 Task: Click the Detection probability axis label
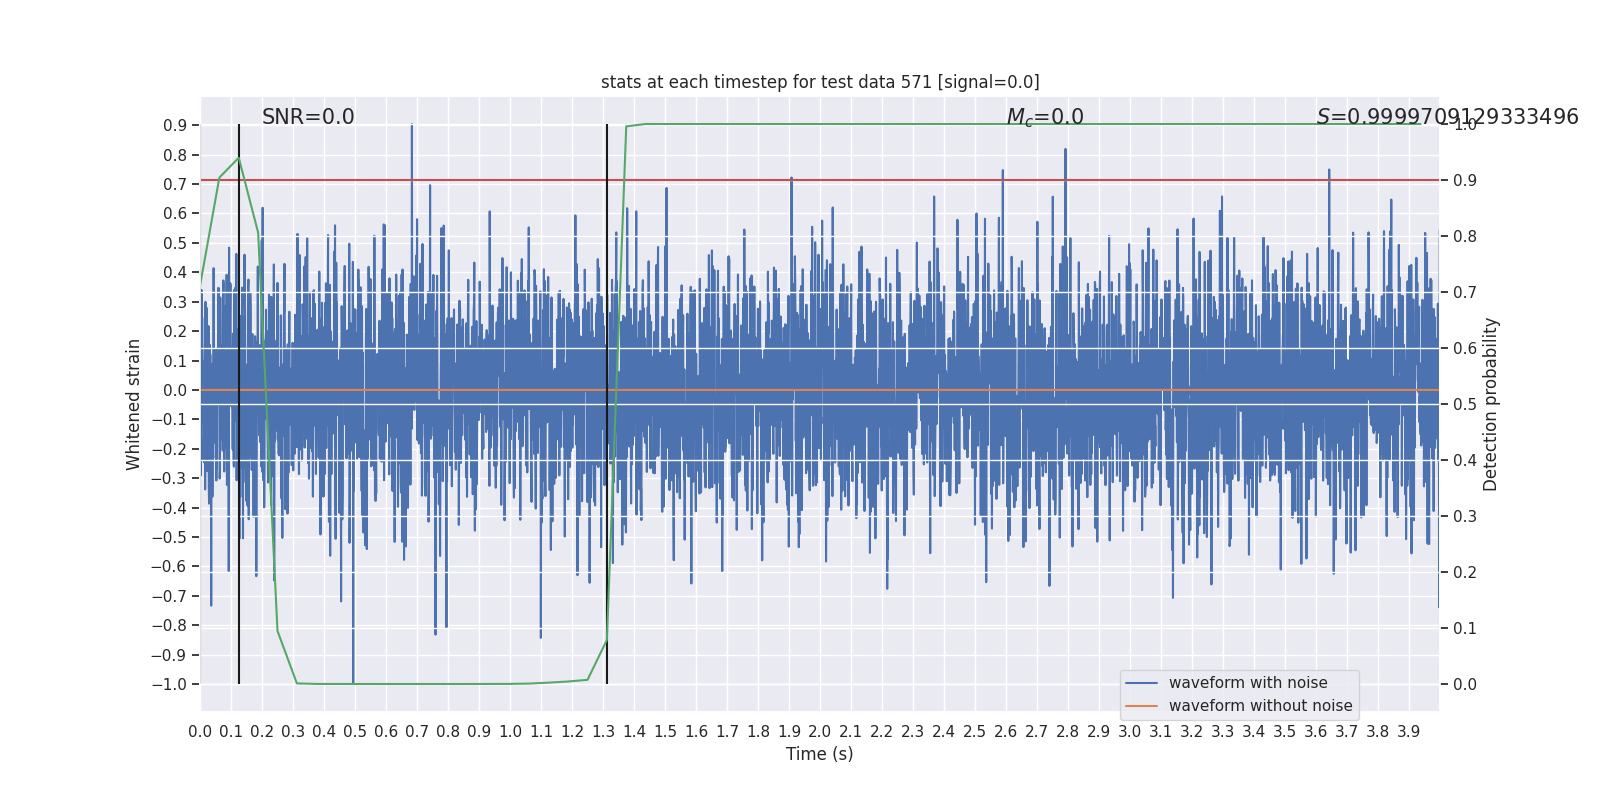[x=1491, y=404]
